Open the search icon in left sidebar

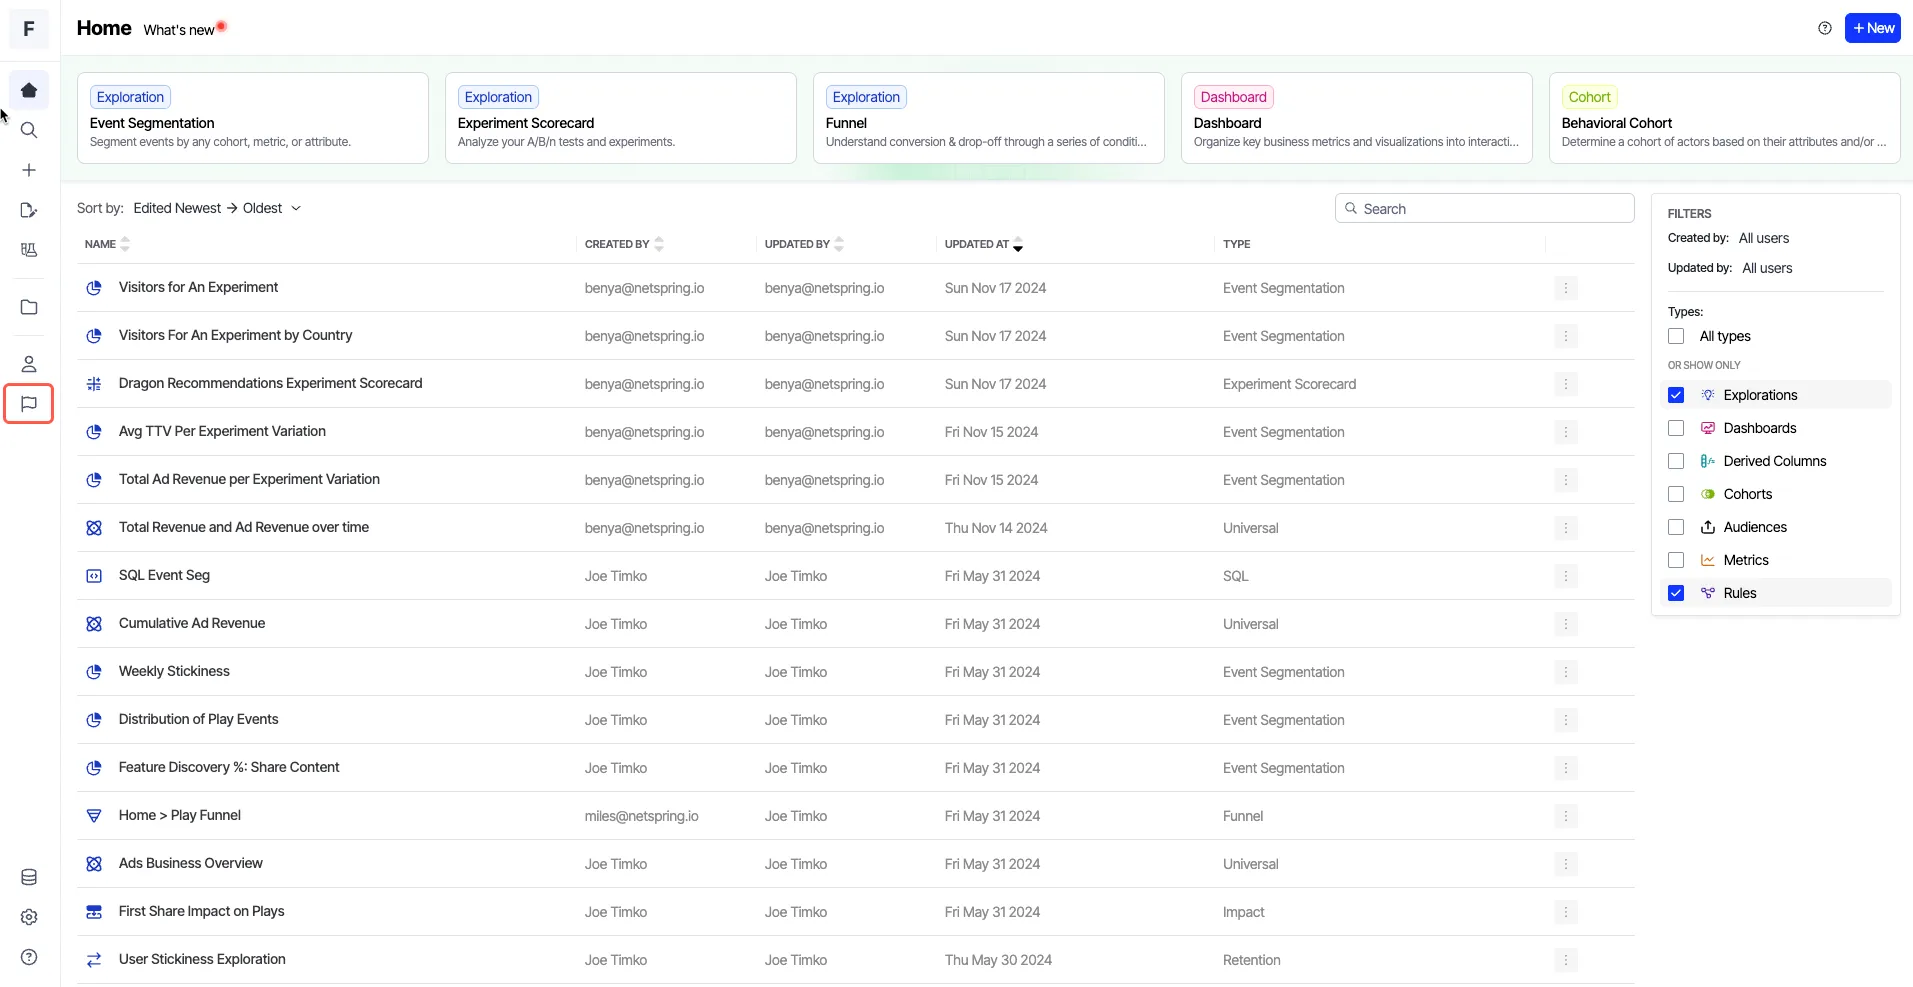tap(29, 130)
